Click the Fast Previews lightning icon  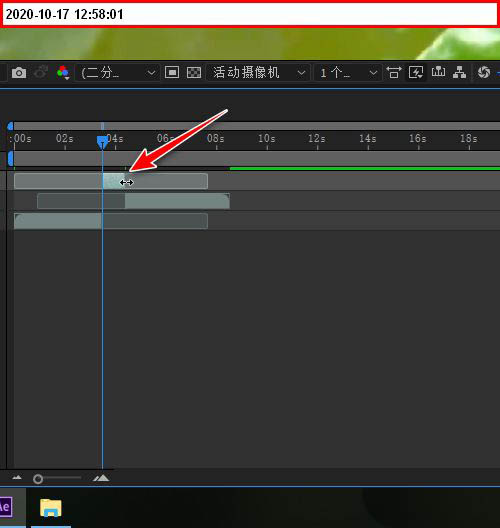pyautogui.click(x=416, y=72)
